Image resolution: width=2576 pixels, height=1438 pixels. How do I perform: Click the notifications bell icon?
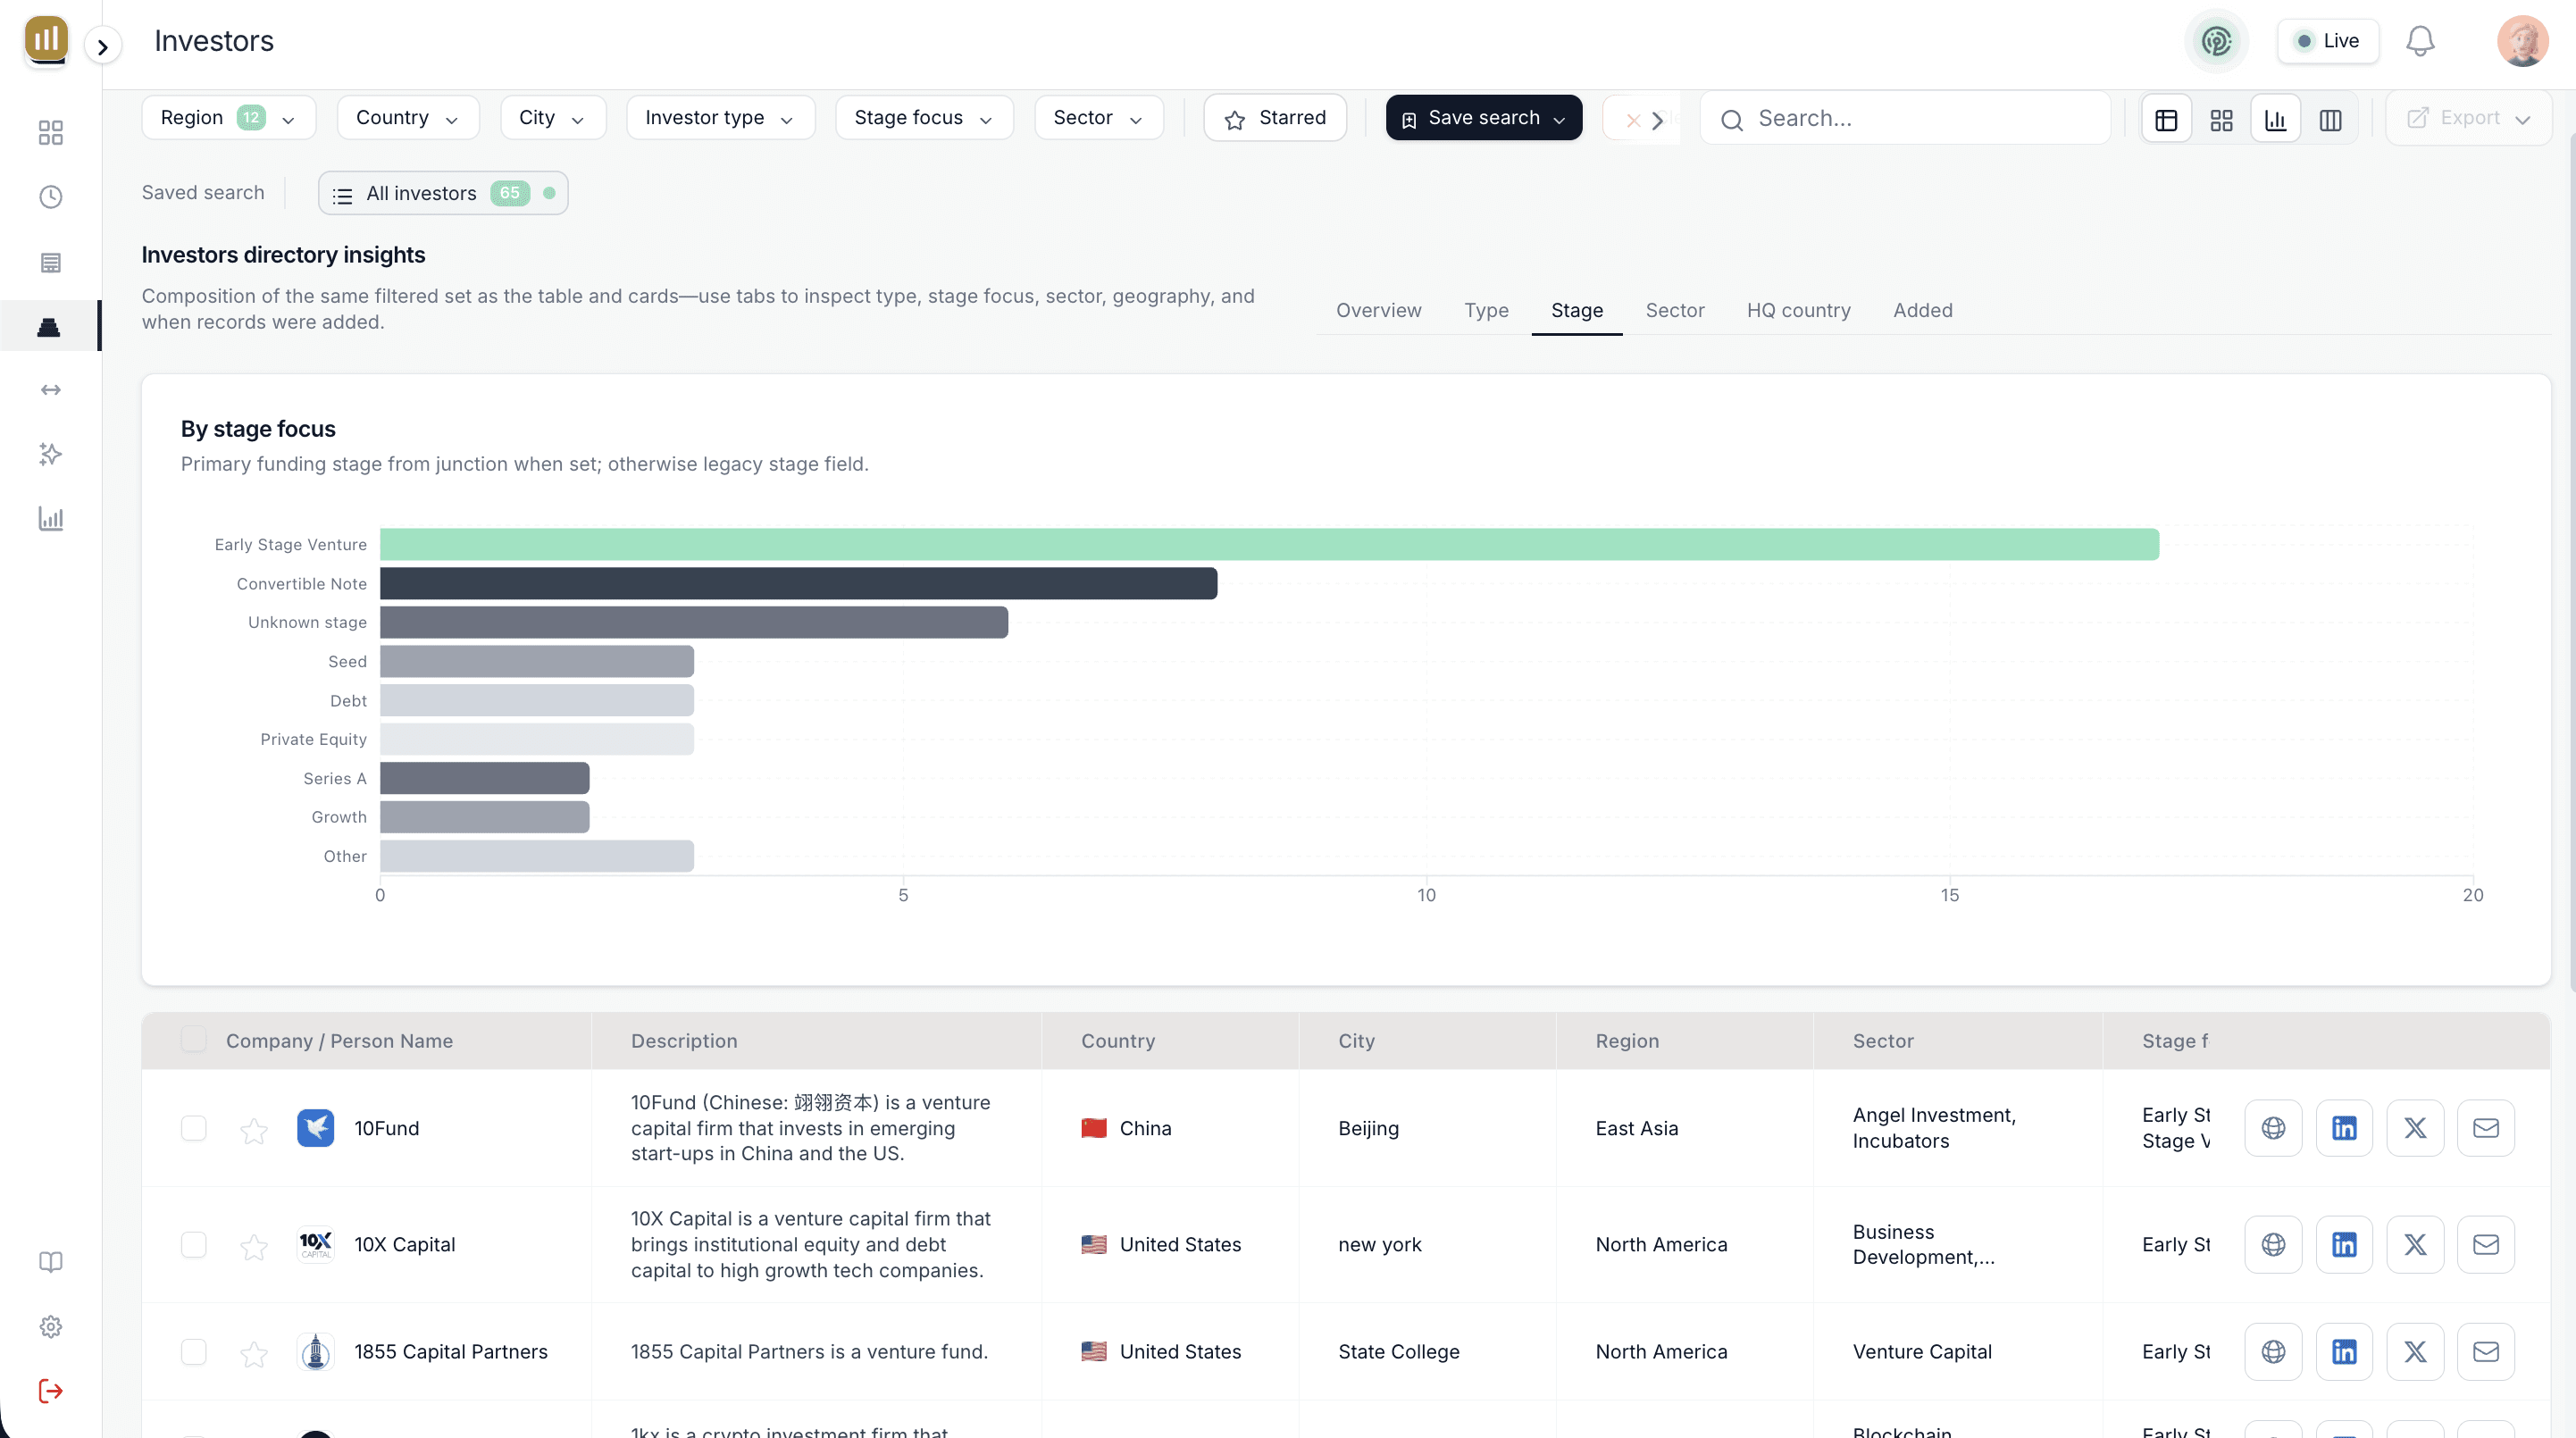pos(2419,41)
